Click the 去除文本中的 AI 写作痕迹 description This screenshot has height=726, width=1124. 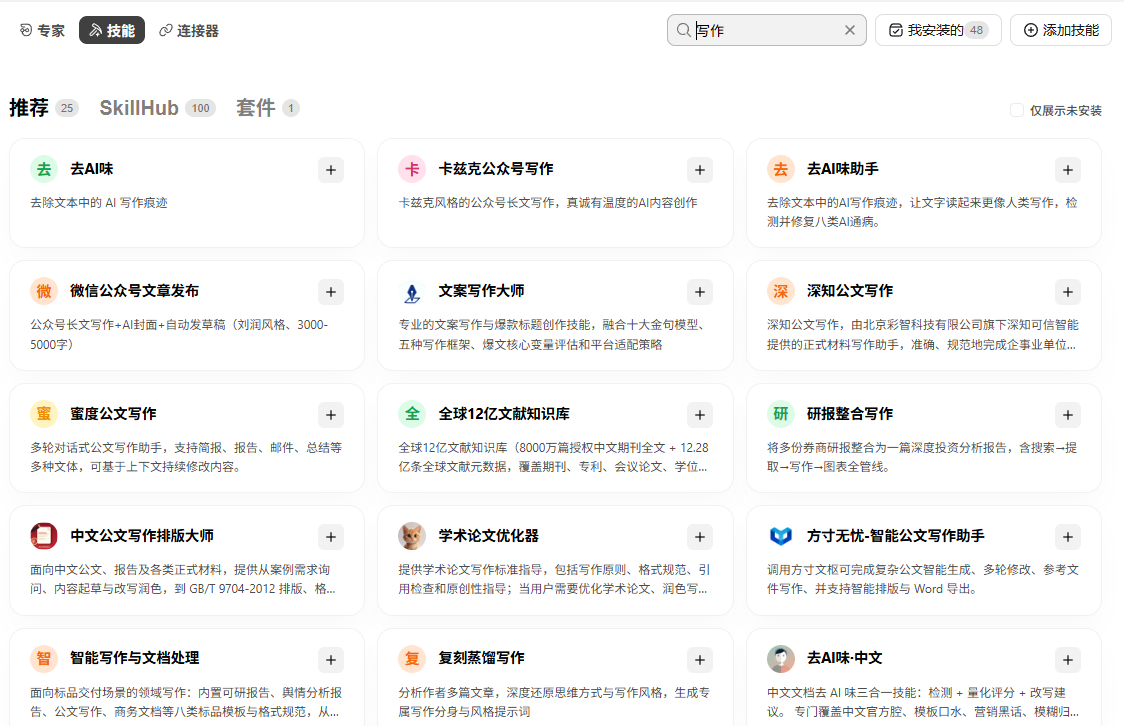click(x=99, y=203)
